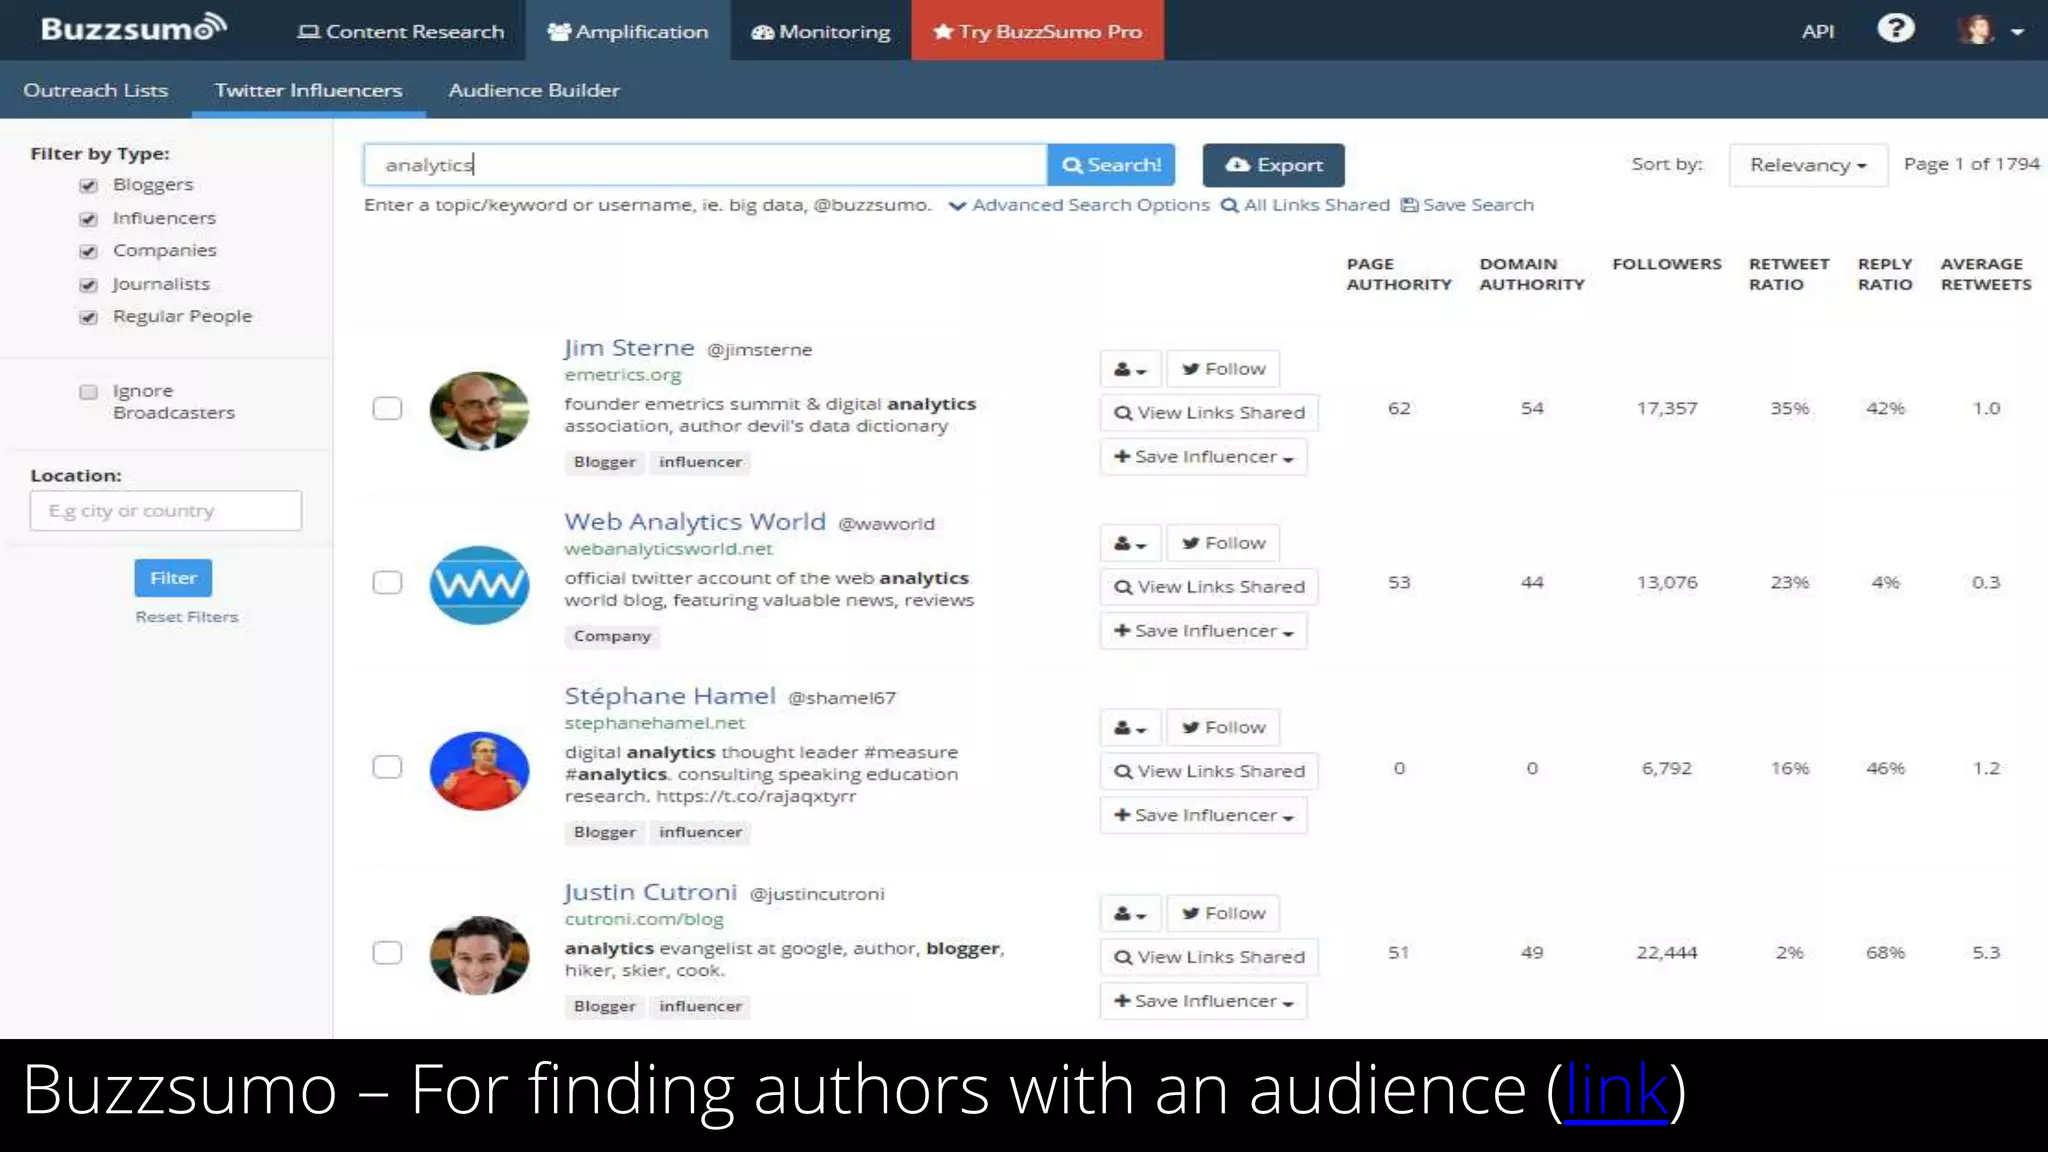Open Audience Builder tab
Image resolution: width=2048 pixels, height=1152 pixels.
(534, 90)
